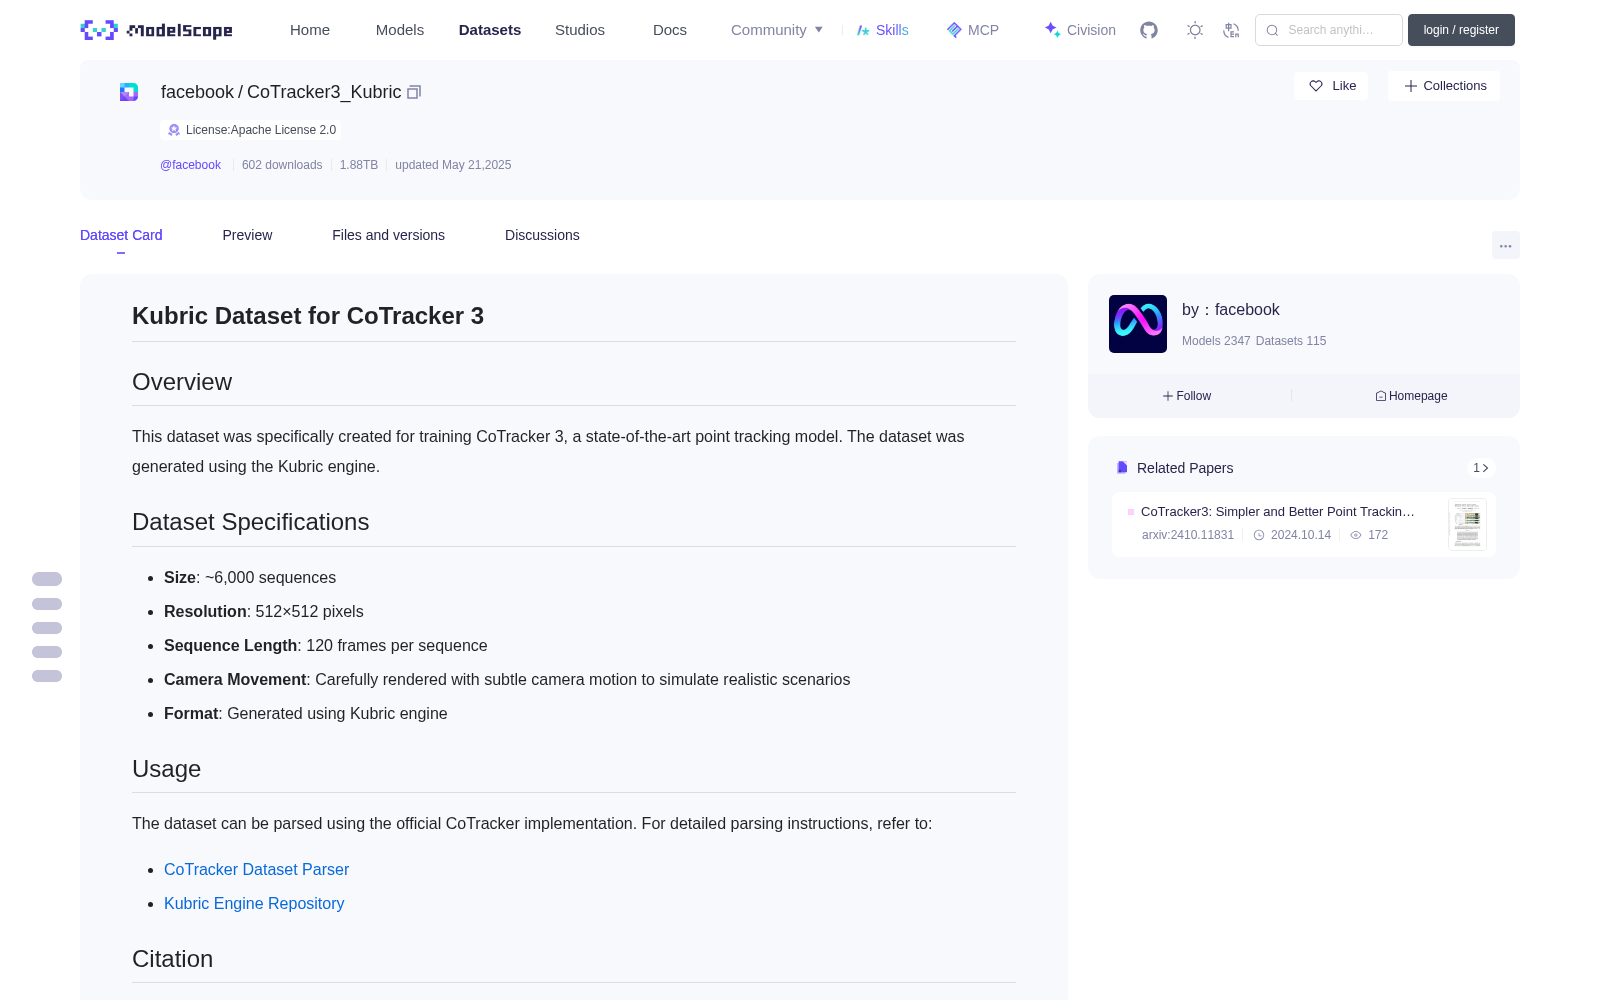Select the Dataset Card tab
This screenshot has height=1000, width=1600.
tap(121, 235)
